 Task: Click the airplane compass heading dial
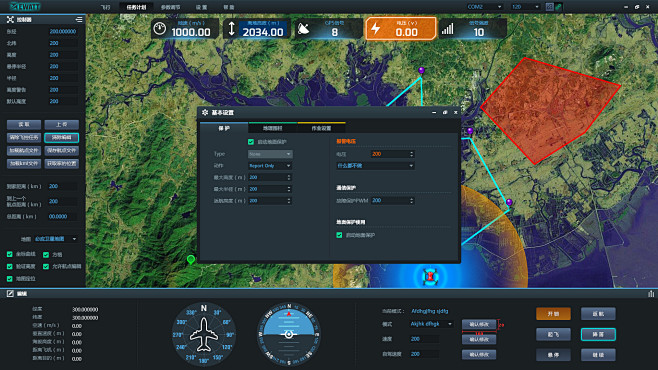click(204, 334)
